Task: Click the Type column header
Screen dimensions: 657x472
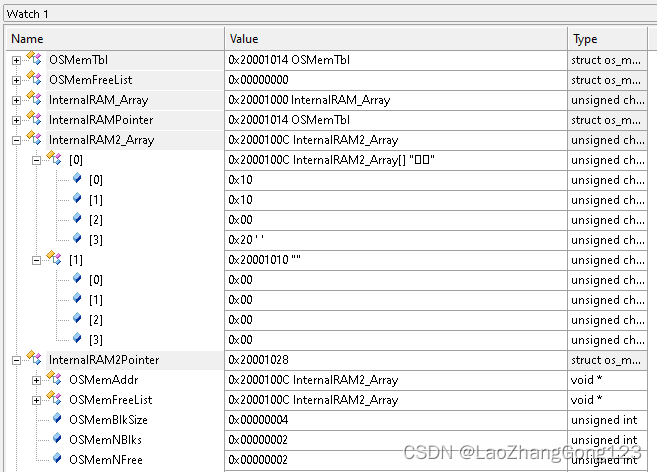Action: coord(608,39)
